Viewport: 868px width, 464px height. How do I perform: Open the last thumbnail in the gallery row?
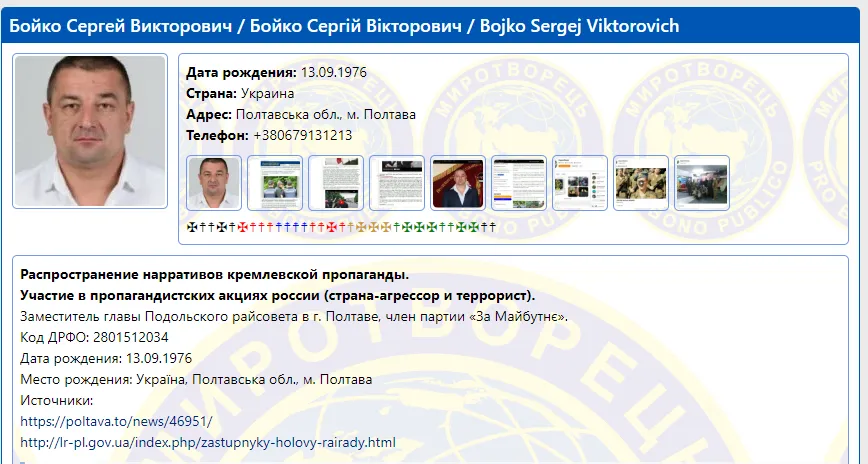coord(702,183)
